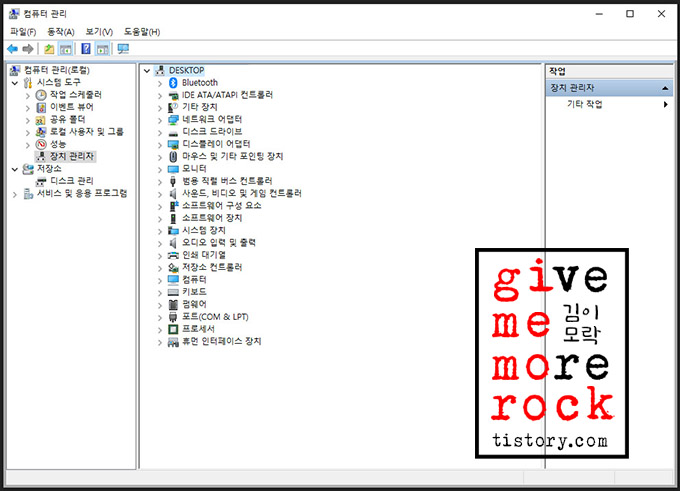Image resolution: width=680 pixels, height=491 pixels.
Task: Select the Bluetooth device icon
Action: (173, 82)
